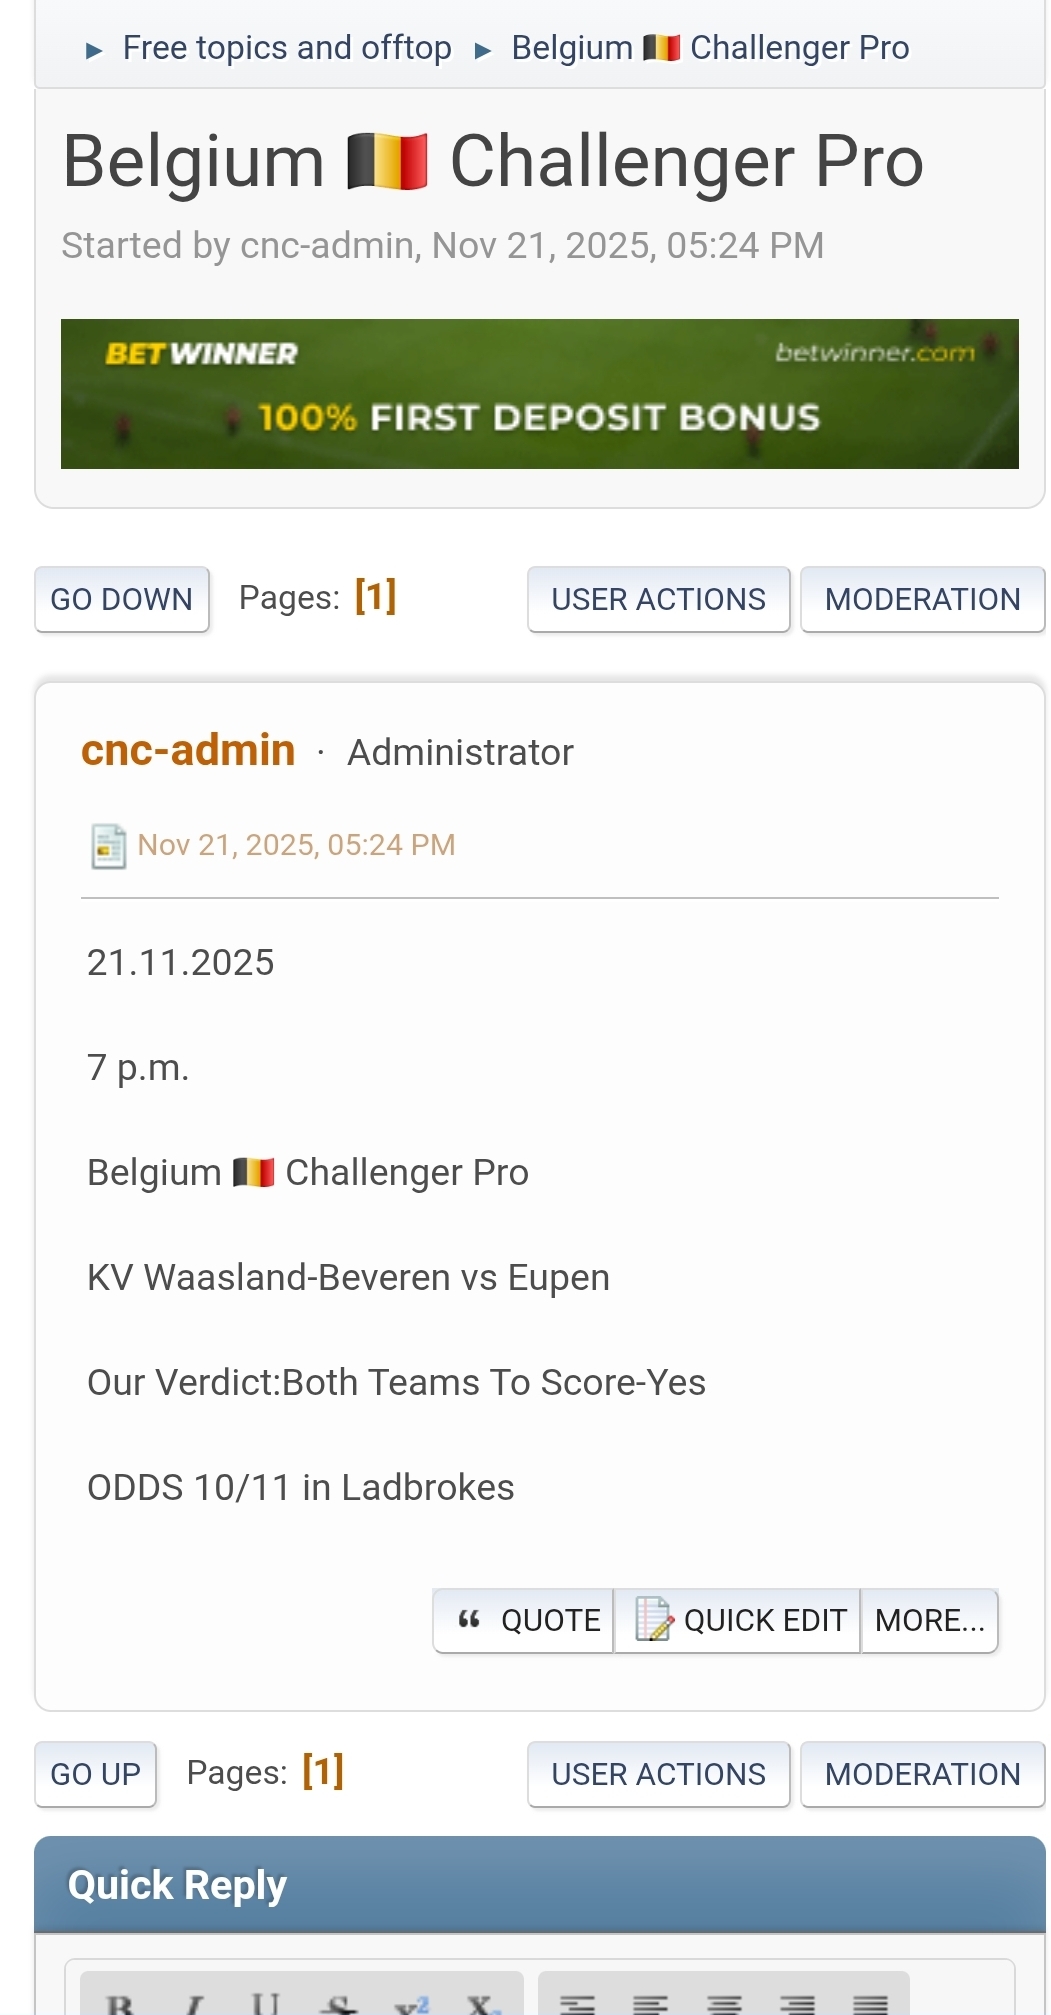Apply subscript formatting in the editor

pos(483,2003)
